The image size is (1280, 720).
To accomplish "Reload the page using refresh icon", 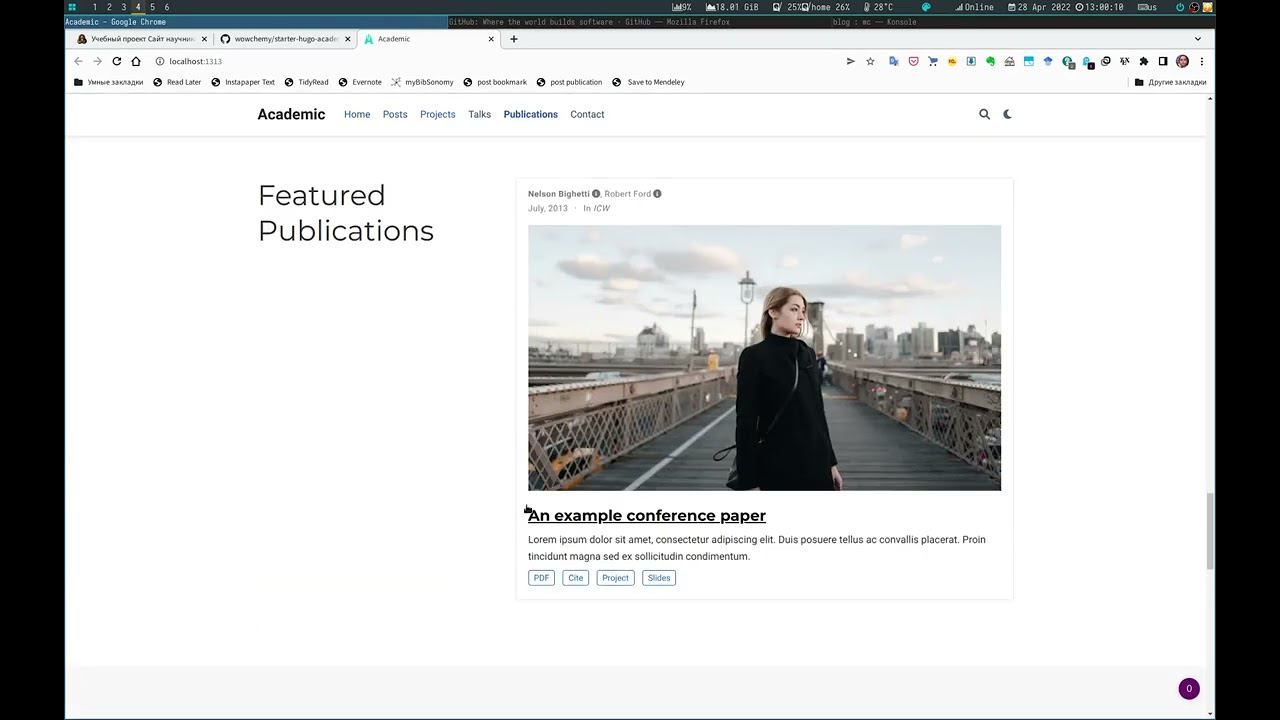I will tap(116, 61).
